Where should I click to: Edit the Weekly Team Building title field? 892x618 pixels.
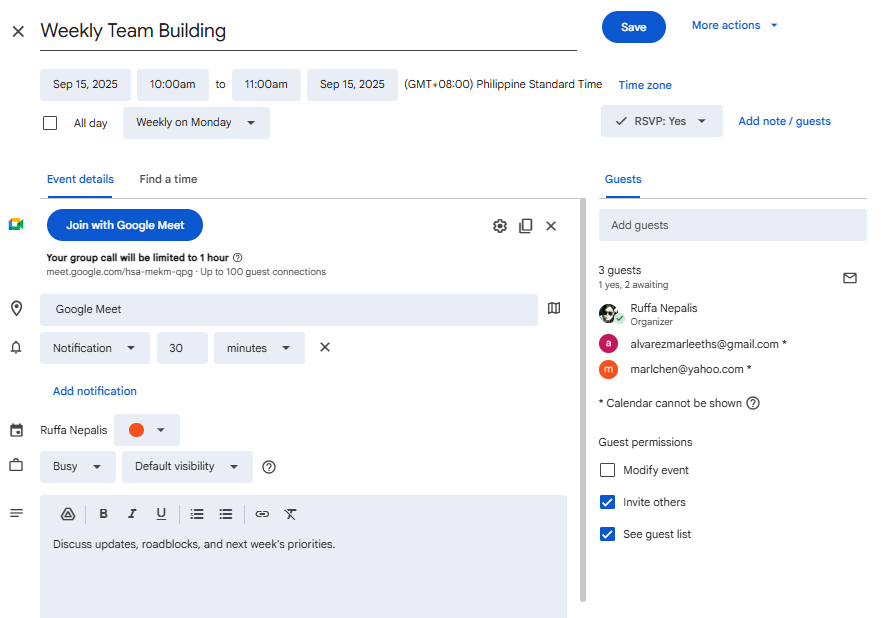(308, 31)
